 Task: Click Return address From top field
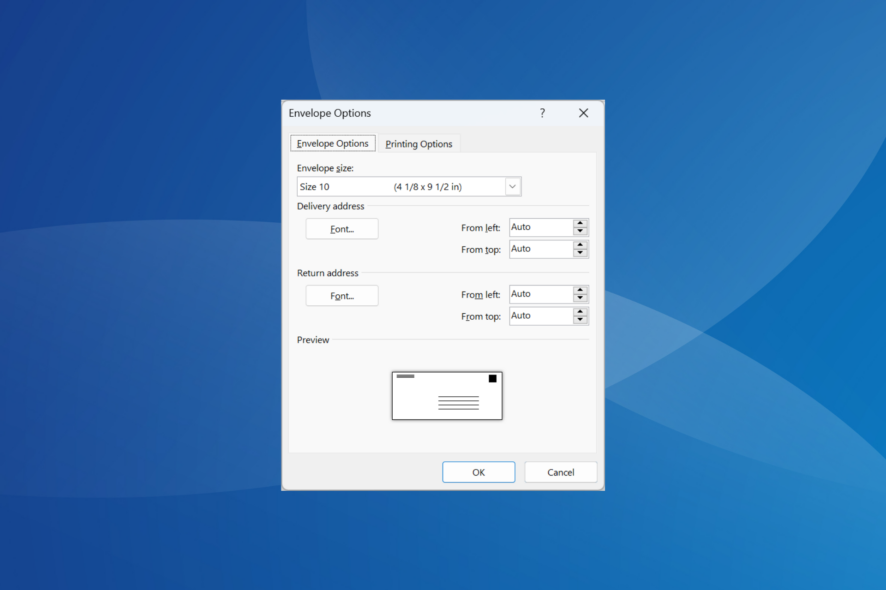pyautogui.click(x=541, y=316)
